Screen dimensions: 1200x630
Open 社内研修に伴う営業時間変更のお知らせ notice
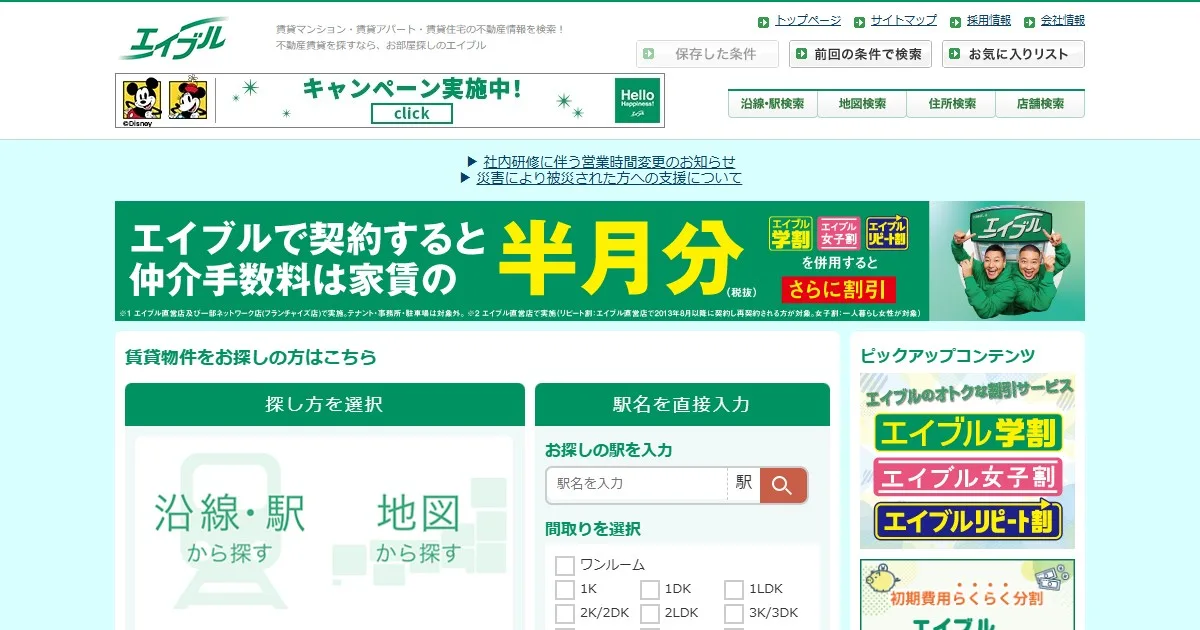609,161
